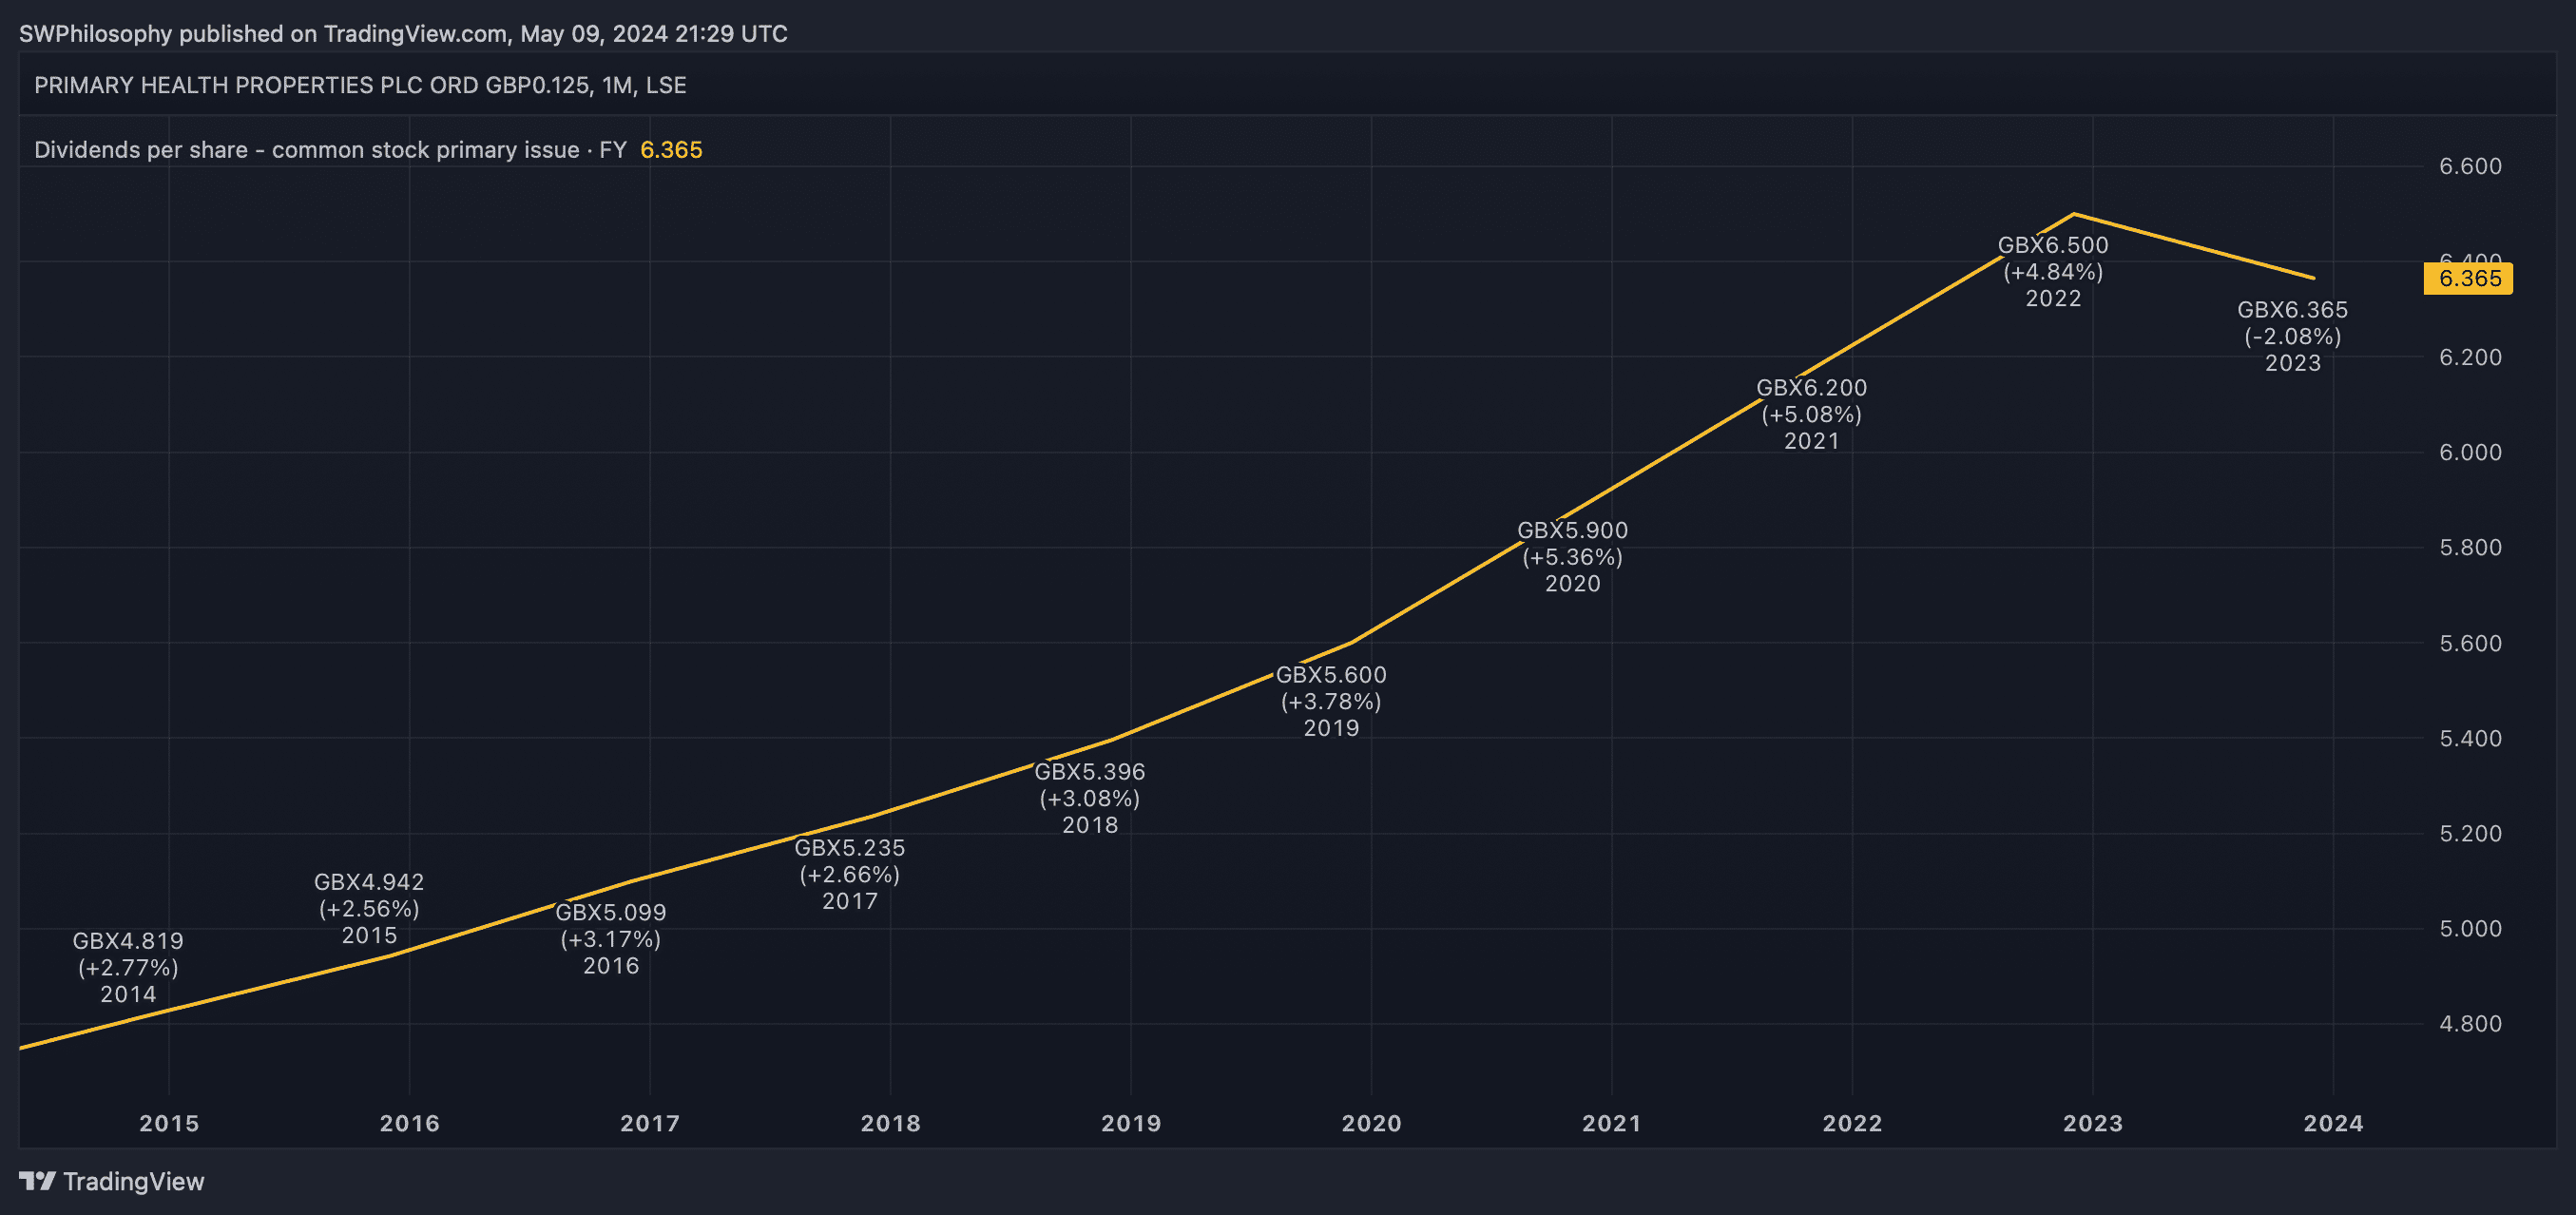
Task: Click the TradingView footer text link
Action: pos(133,1181)
